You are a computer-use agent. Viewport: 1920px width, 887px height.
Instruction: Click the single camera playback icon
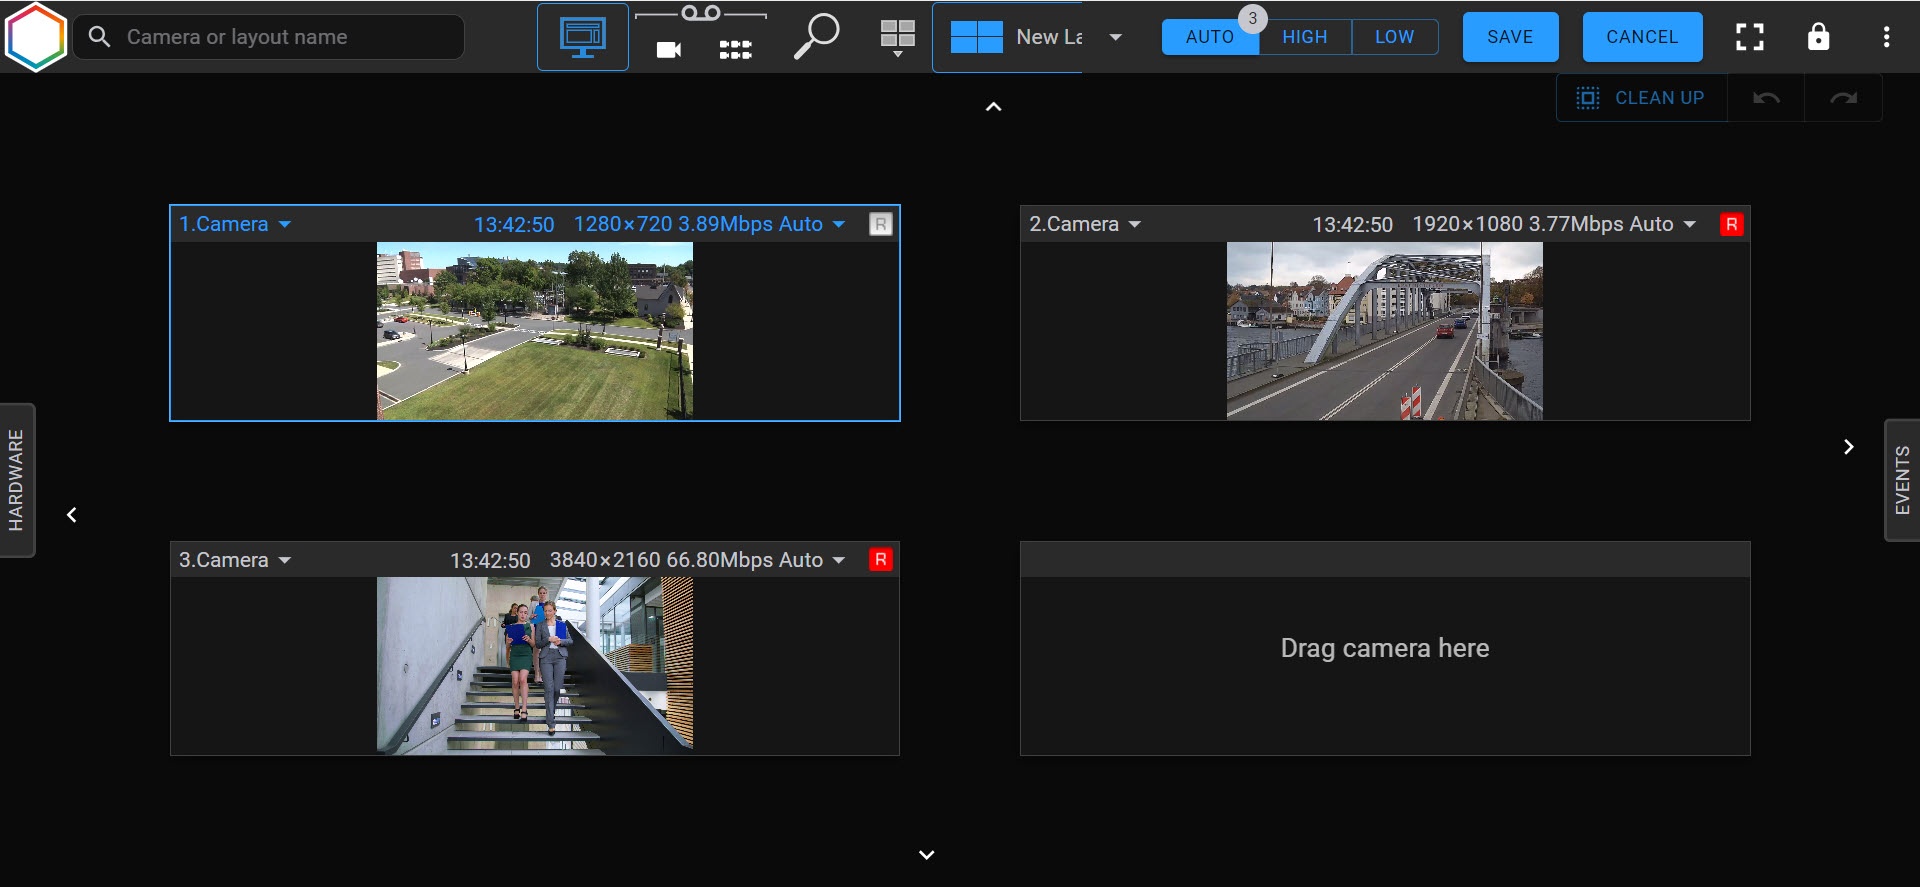point(668,50)
